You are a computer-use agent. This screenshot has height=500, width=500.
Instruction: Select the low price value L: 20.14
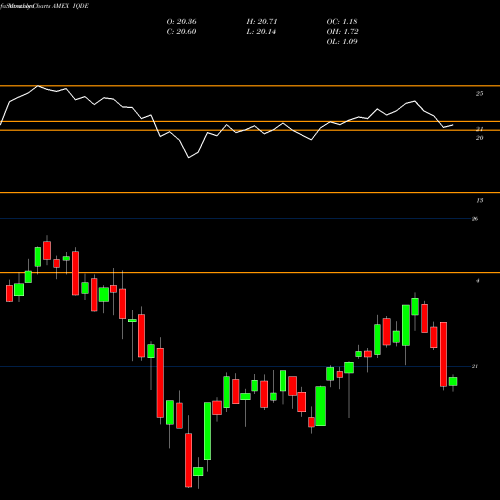(x=261, y=32)
